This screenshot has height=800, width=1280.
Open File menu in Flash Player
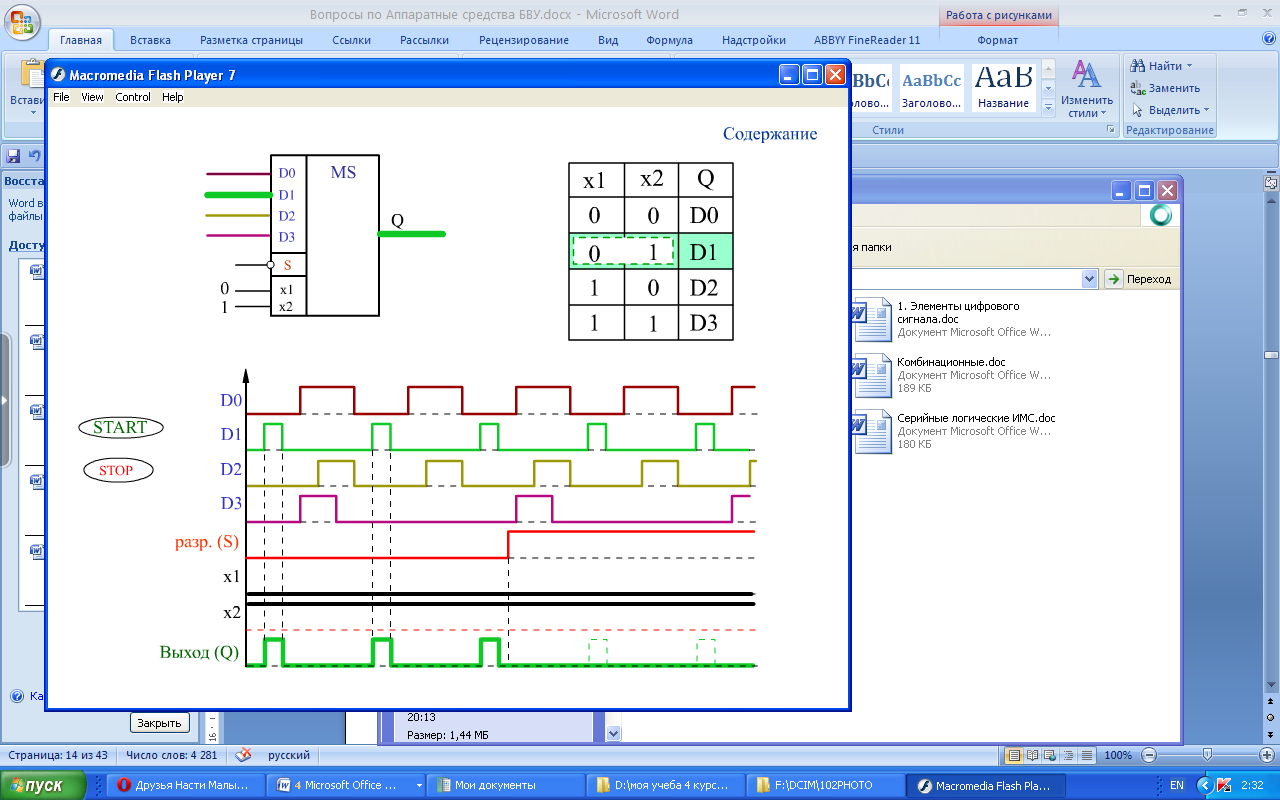[x=61, y=97]
